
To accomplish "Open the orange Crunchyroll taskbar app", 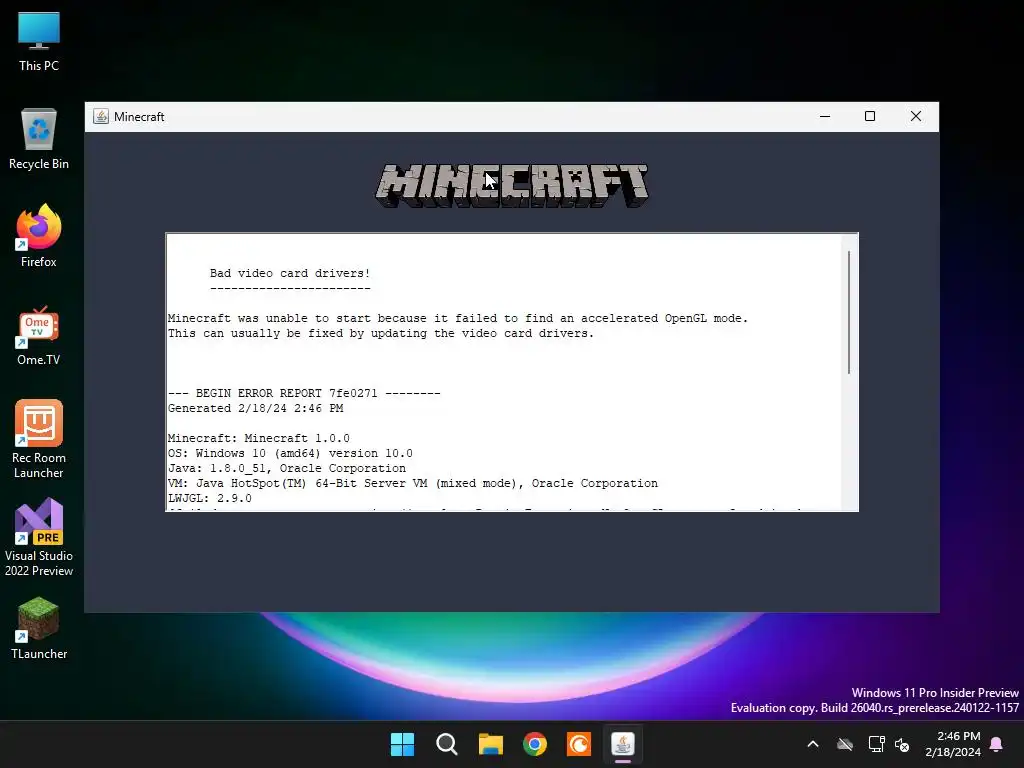I will click(579, 744).
